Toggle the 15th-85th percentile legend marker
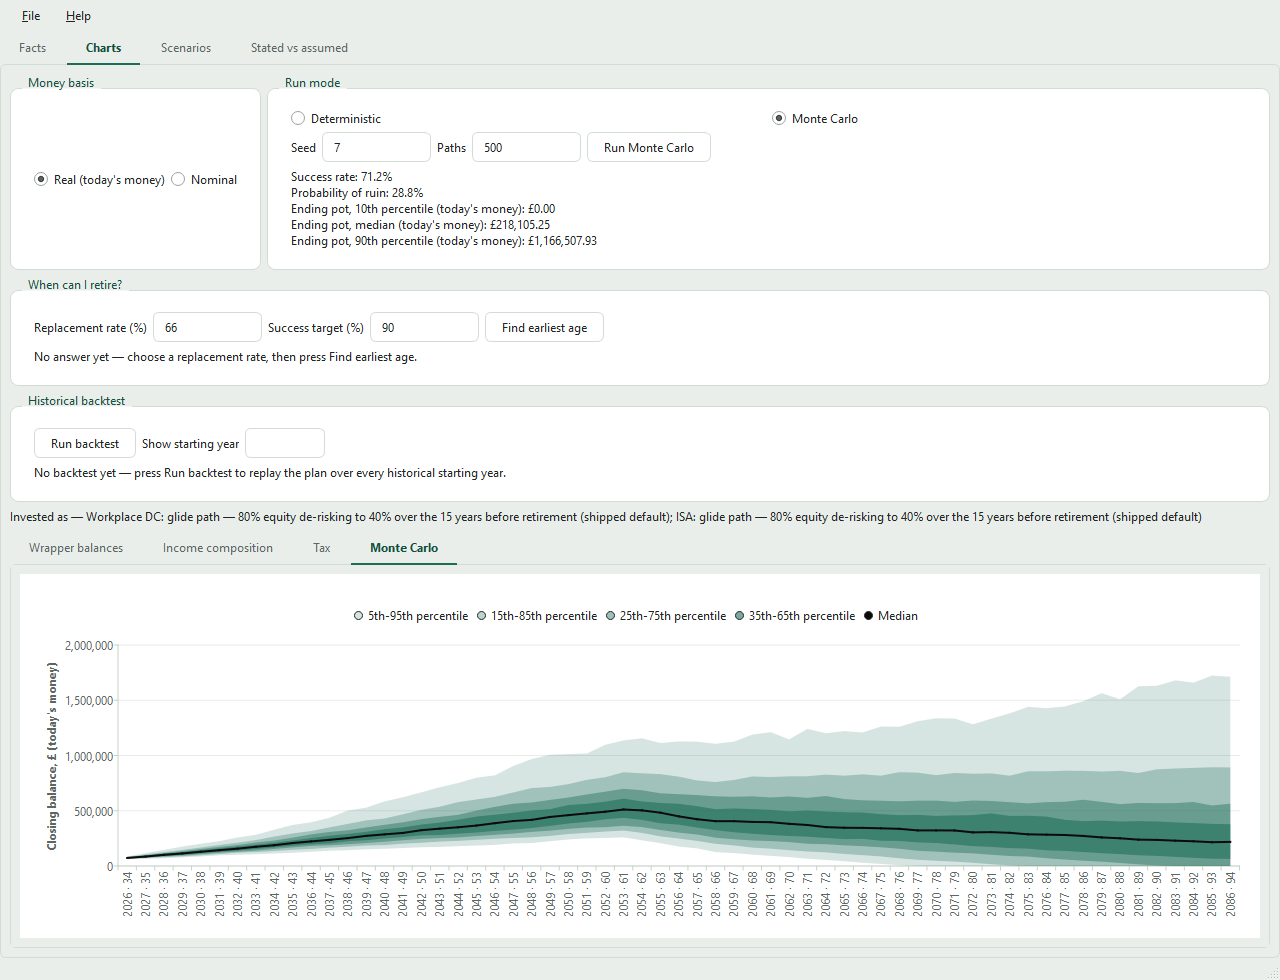The width and height of the screenshot is (1280, 980). (x=482, y=616)
